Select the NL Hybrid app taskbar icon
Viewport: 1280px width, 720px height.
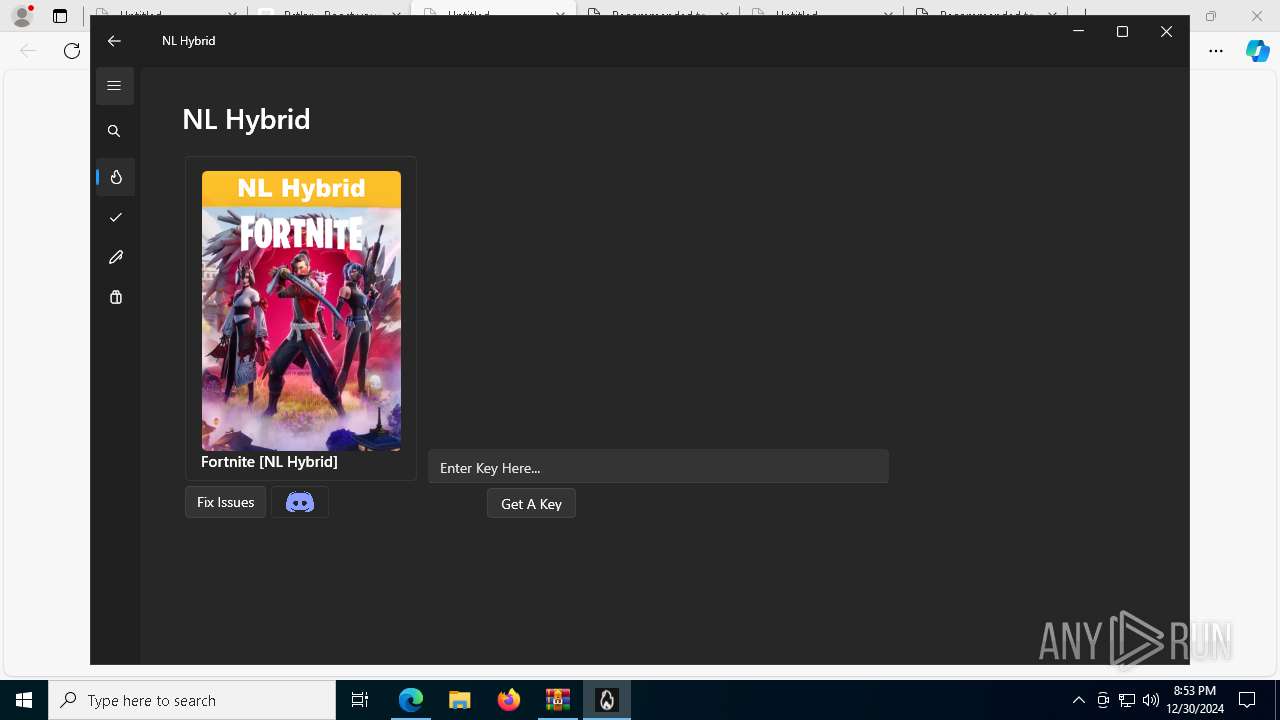[607, 700]
